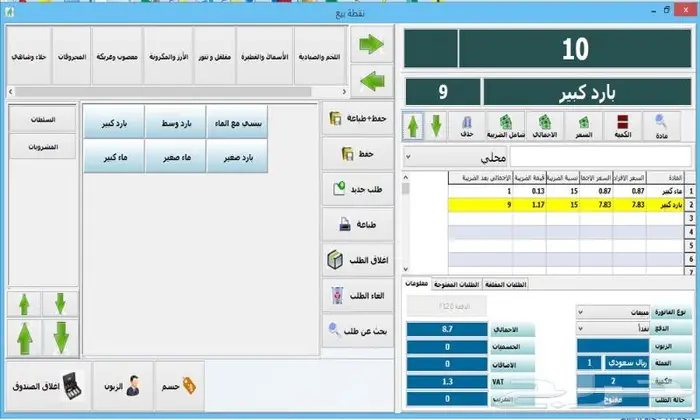Click the green right arrow above the action buttons
The image size is (700, 420).
(x=371, y=44)
